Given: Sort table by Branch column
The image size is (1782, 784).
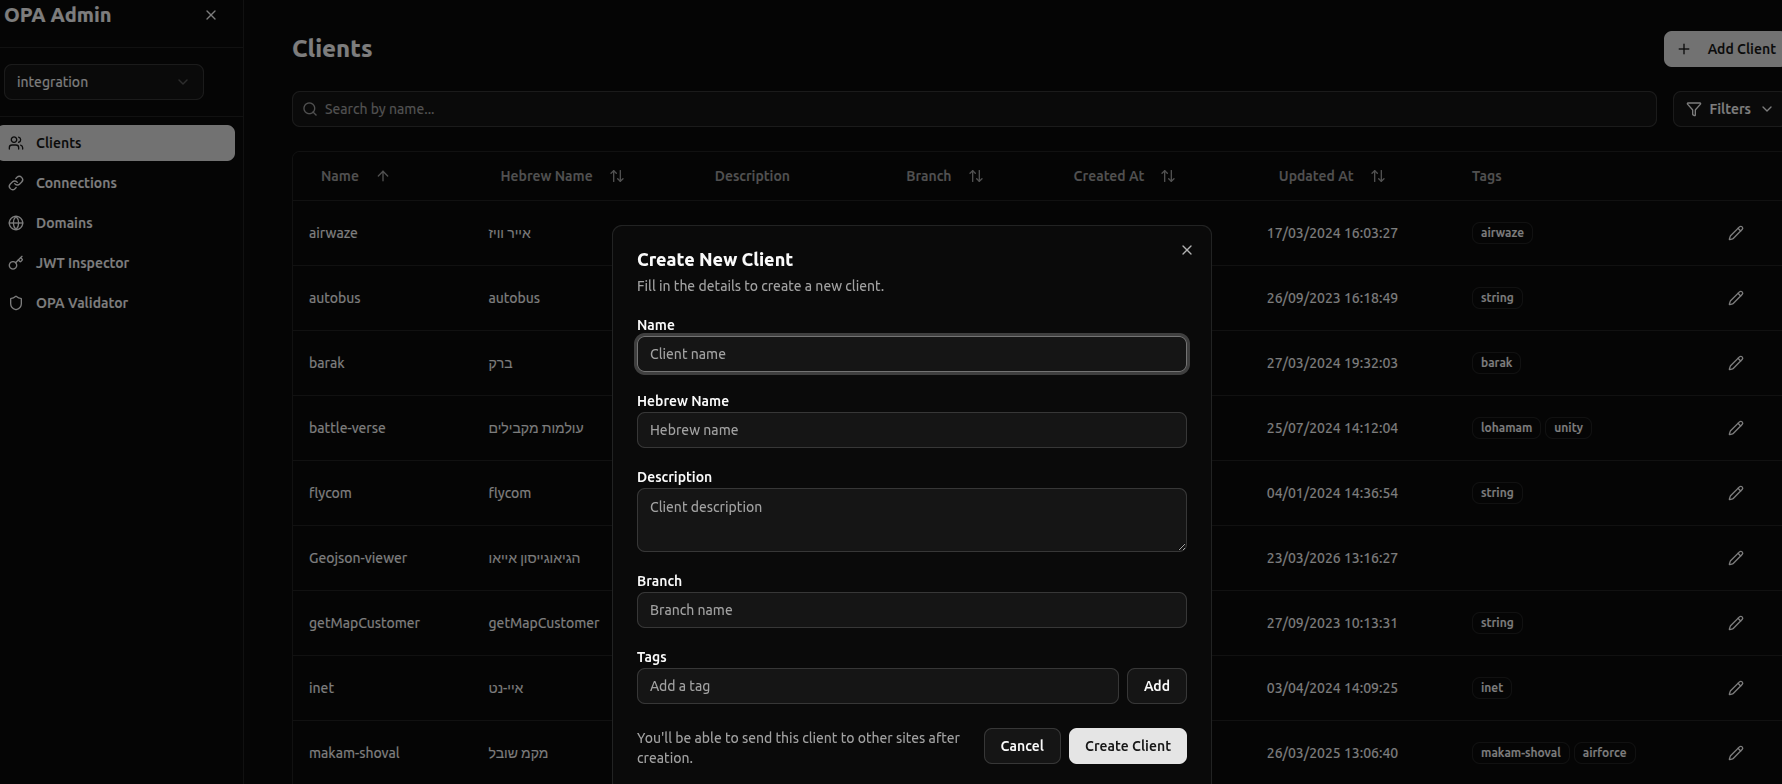Looking at the screenshot, I should click(944, 176).
